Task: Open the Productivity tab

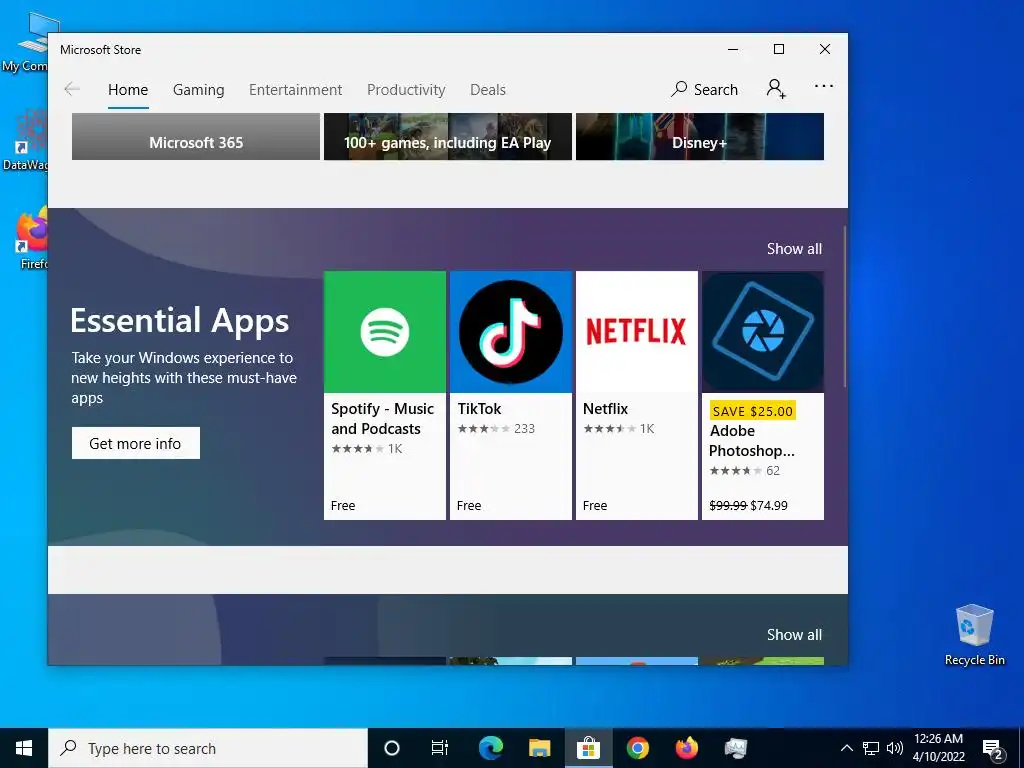Action: point(406,89)
